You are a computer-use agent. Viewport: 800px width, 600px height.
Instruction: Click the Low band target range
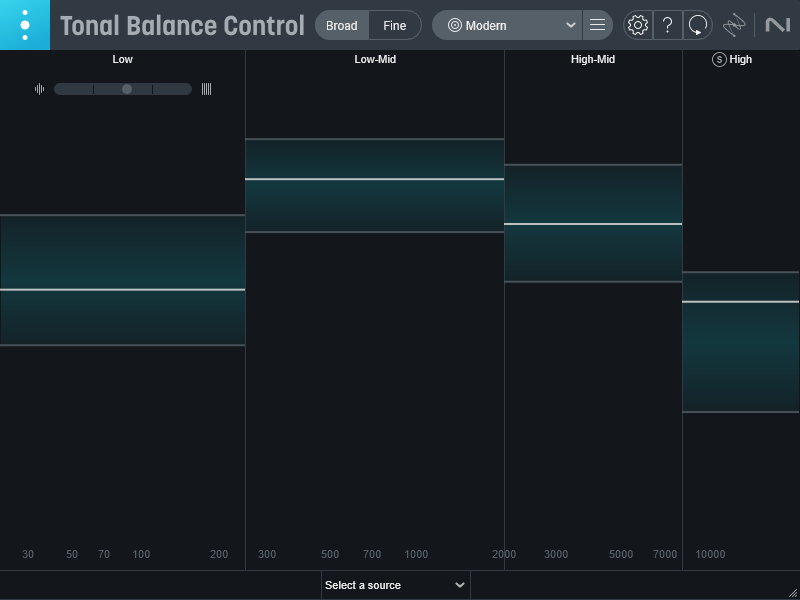pyautogui.click(x=122, y=280)
